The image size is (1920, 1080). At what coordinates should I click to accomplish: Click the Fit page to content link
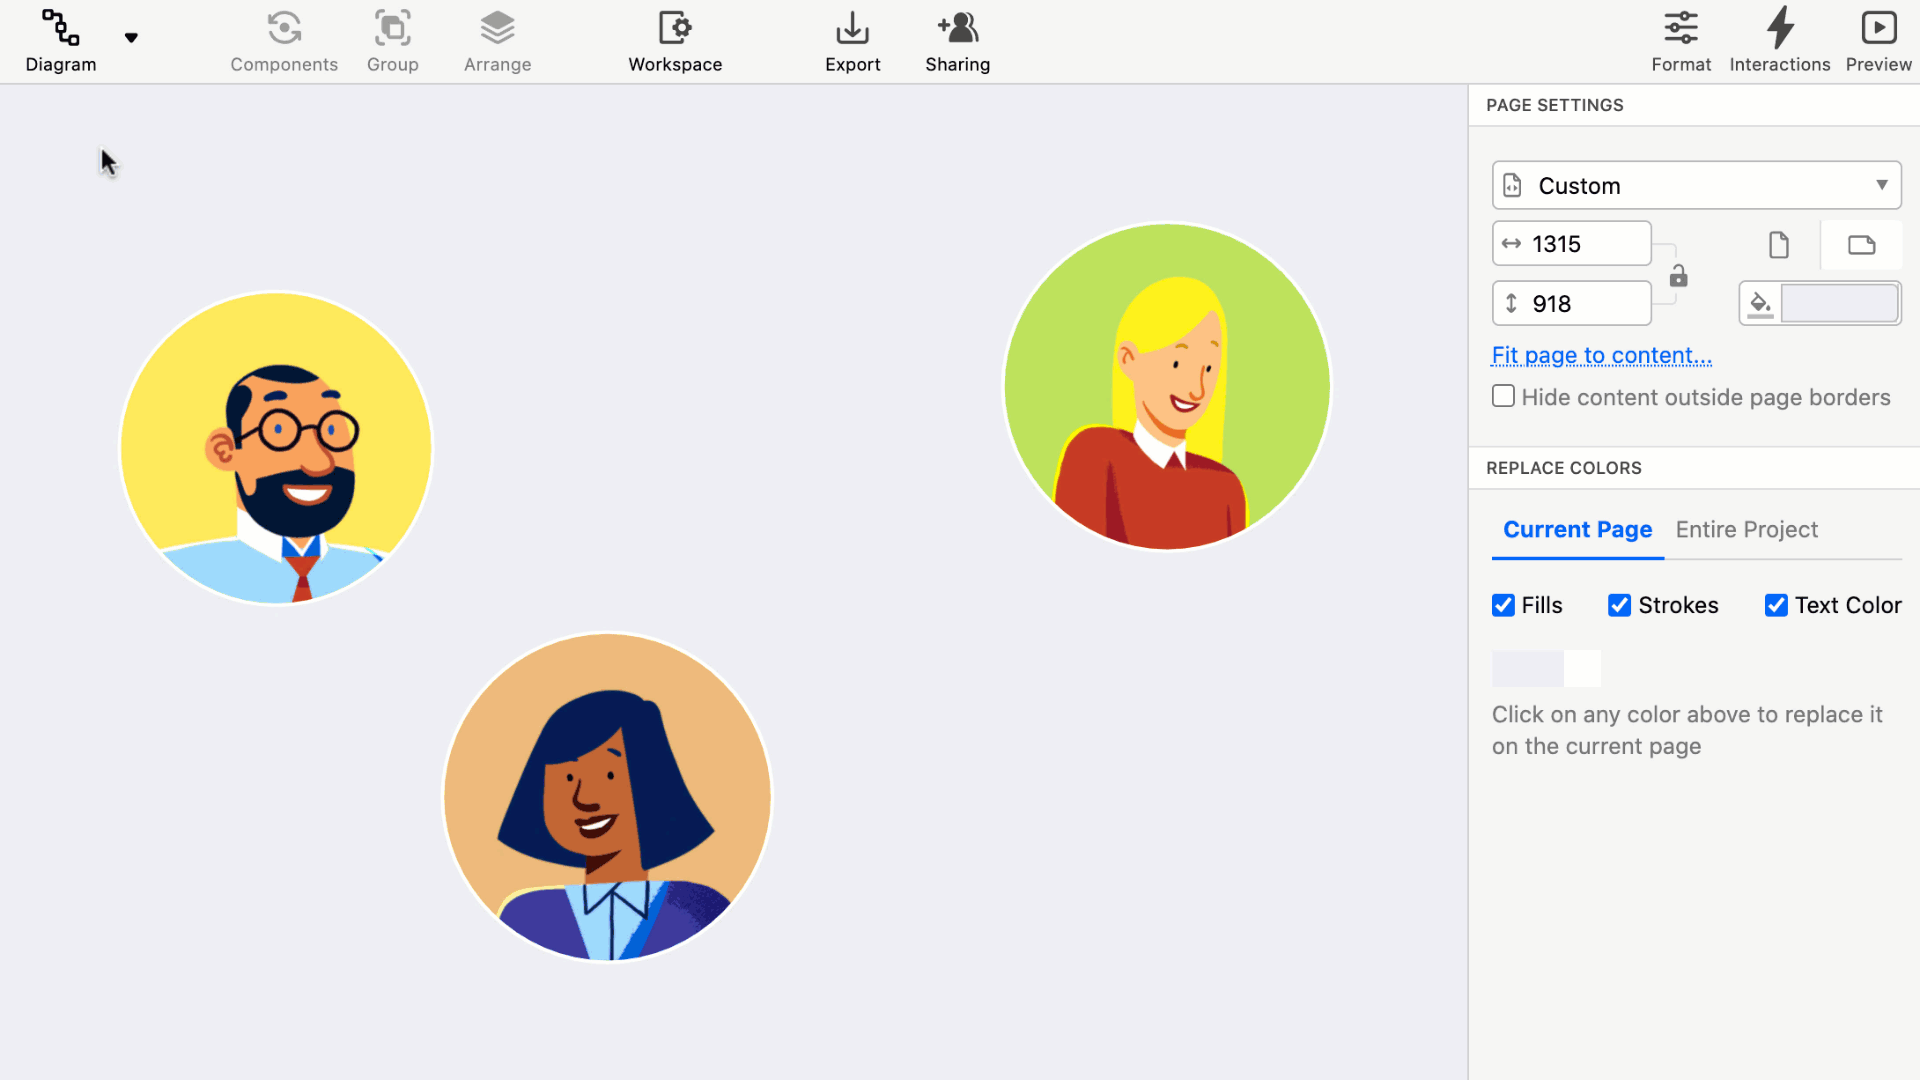coord(1601,355)
